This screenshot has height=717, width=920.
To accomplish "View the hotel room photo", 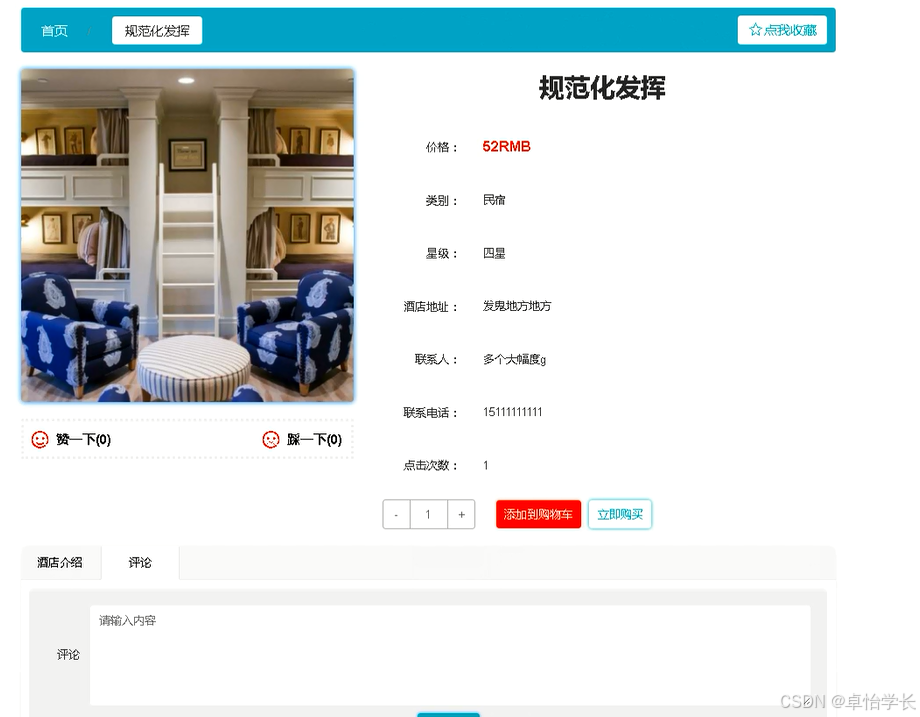I will [x=186, y=234].
